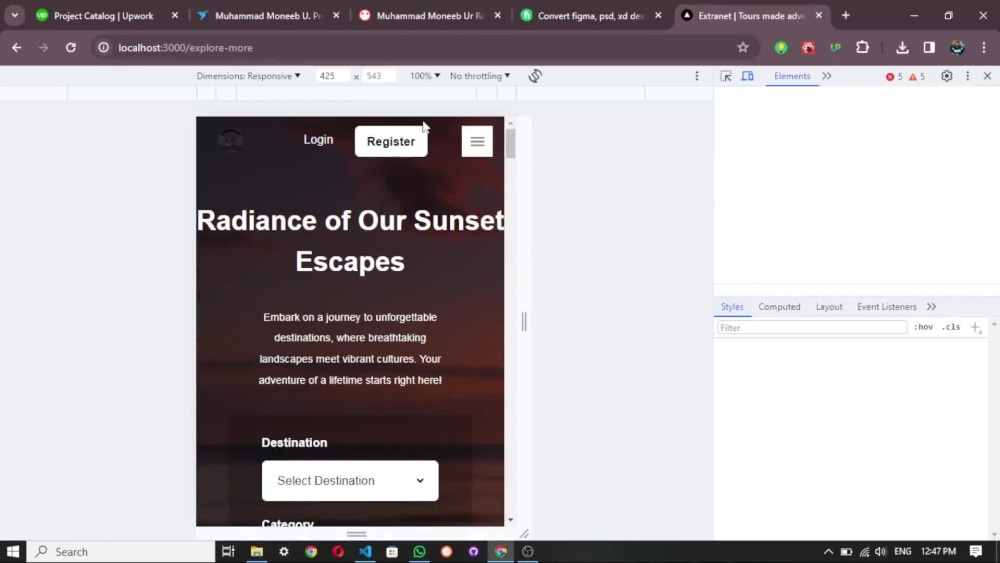The height and width of the screenshot is (563, 1000).
Task: Click the Upwork extension icon in toolbar
Action: click(835, 47)
